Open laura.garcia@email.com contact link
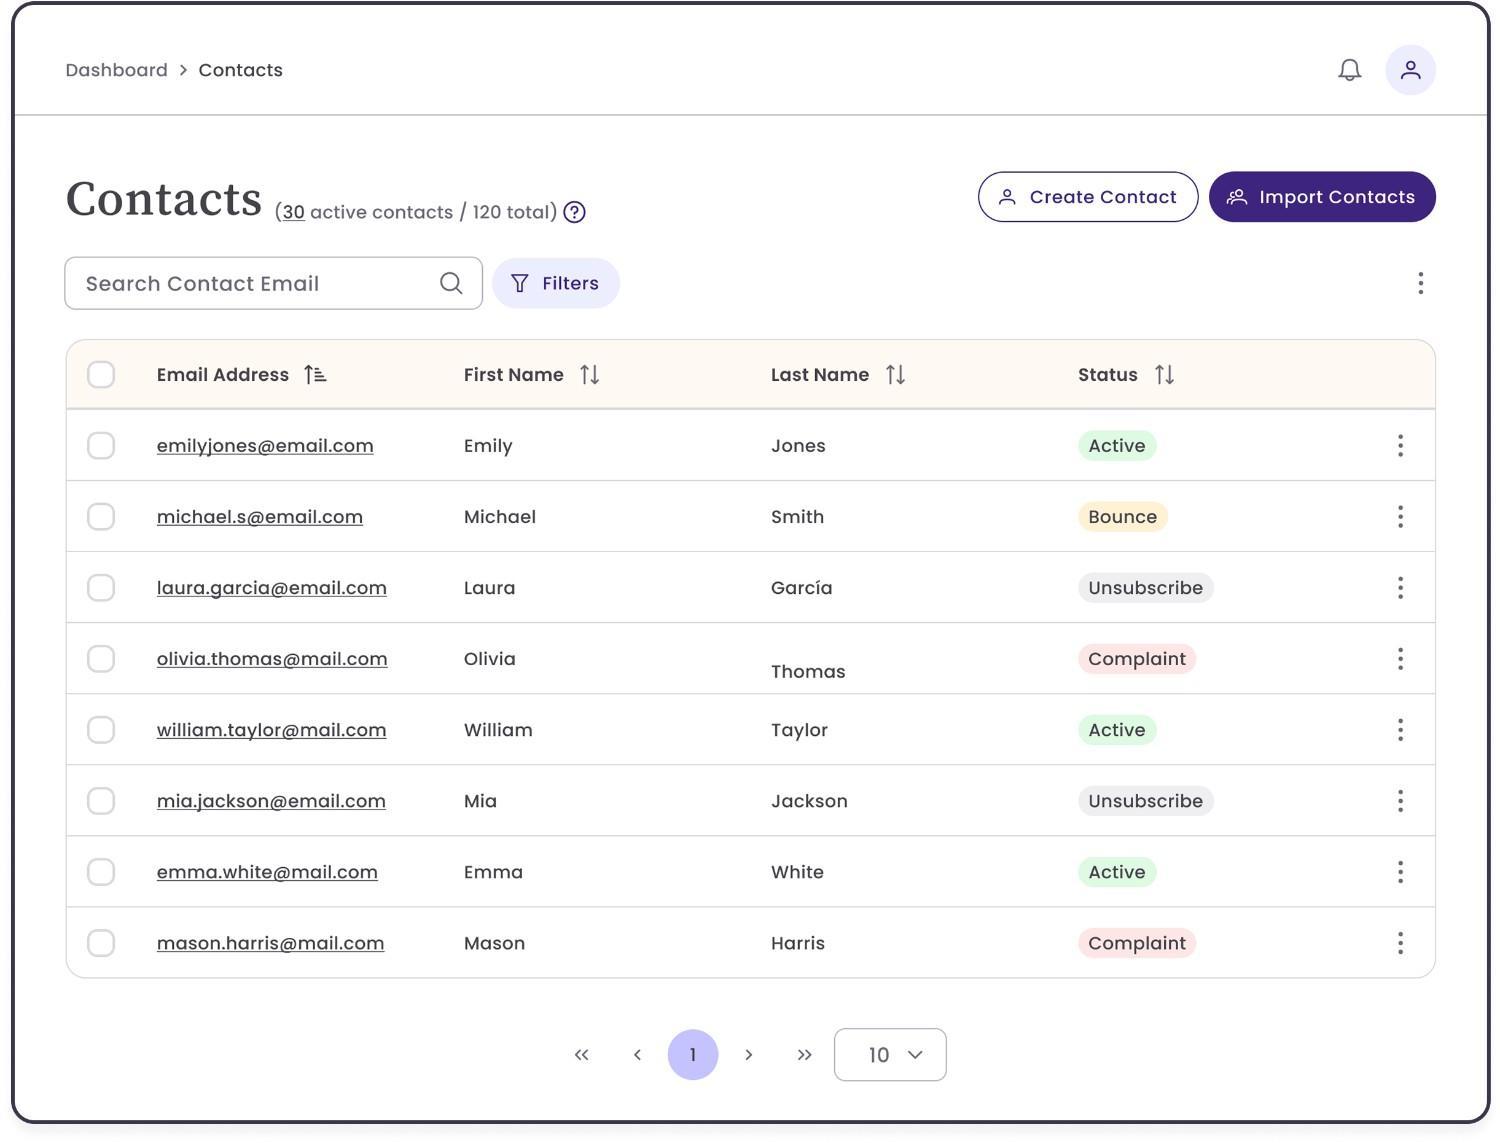The height and width of the screenshot is (1143, 1500). coord(272,587)
